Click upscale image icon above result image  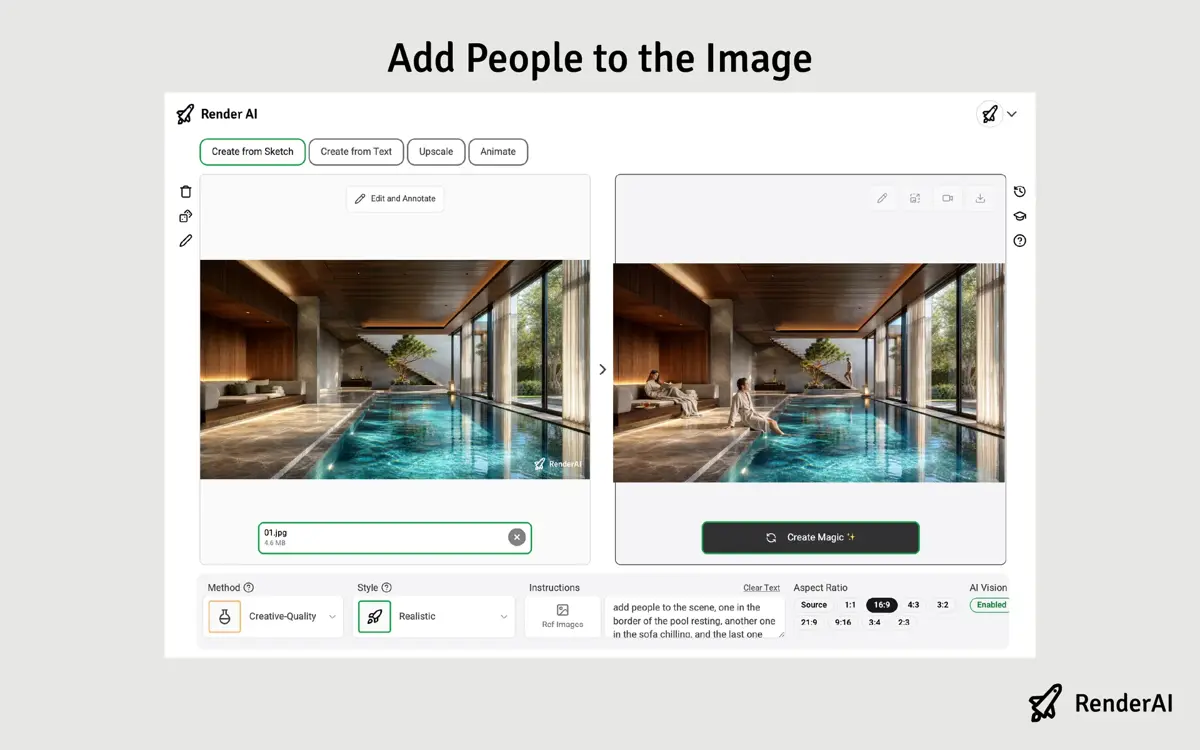click(x=915, y=198)
